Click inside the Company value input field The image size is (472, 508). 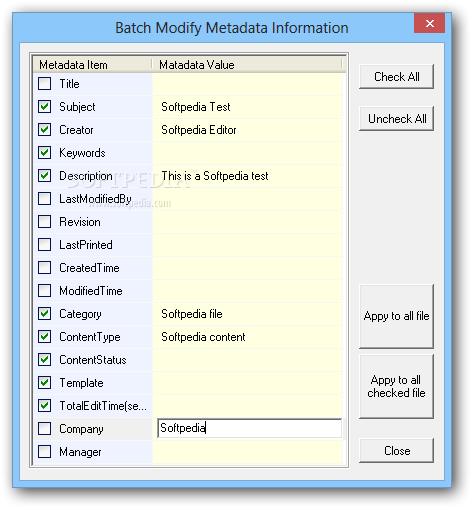(x=249, y=428)
